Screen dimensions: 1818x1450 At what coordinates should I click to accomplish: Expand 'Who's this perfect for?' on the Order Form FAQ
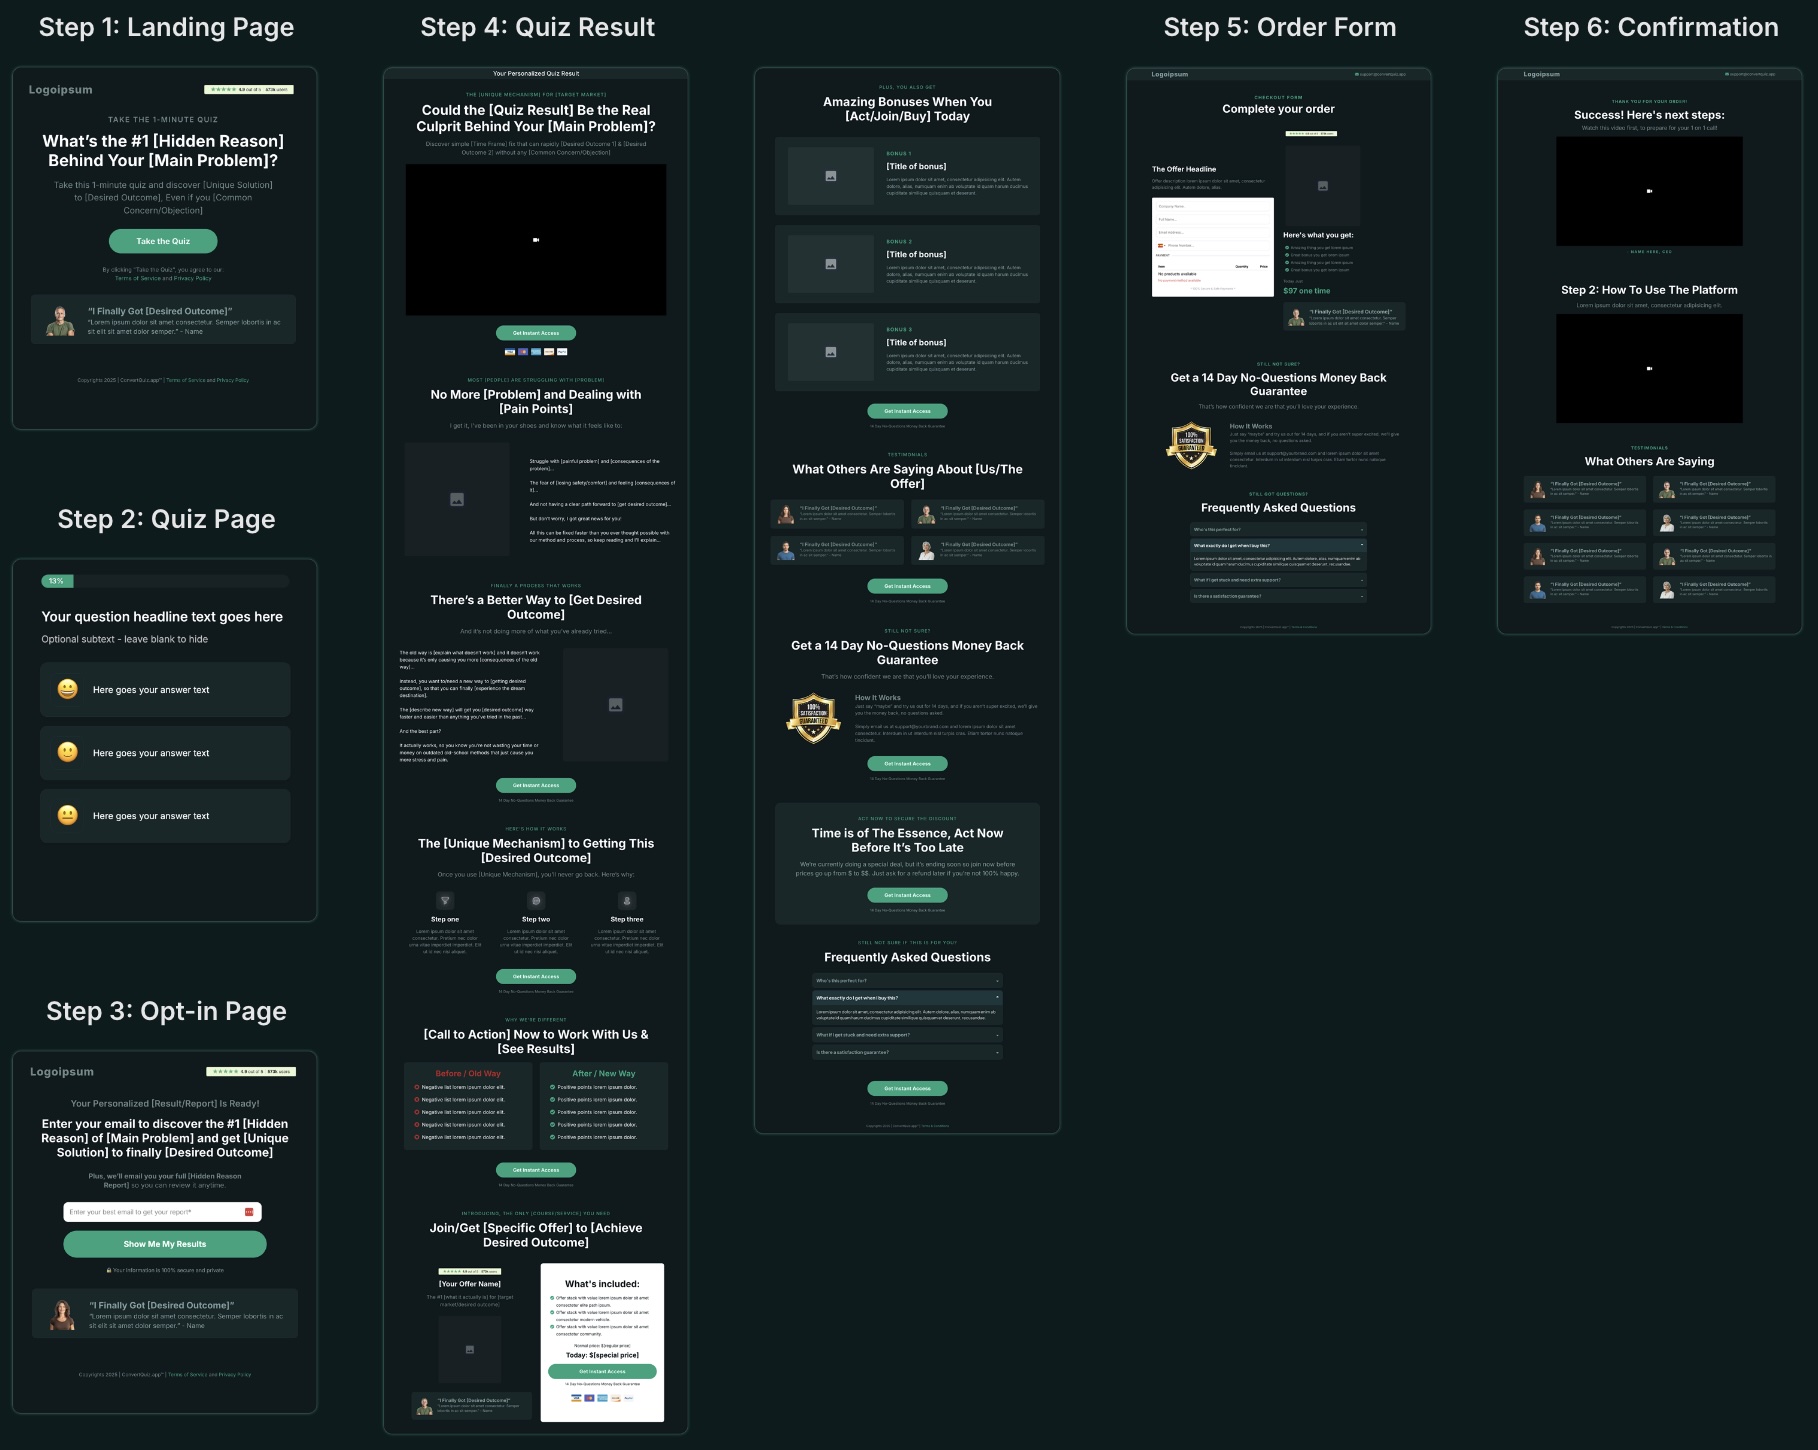(x=1278, y=530)
